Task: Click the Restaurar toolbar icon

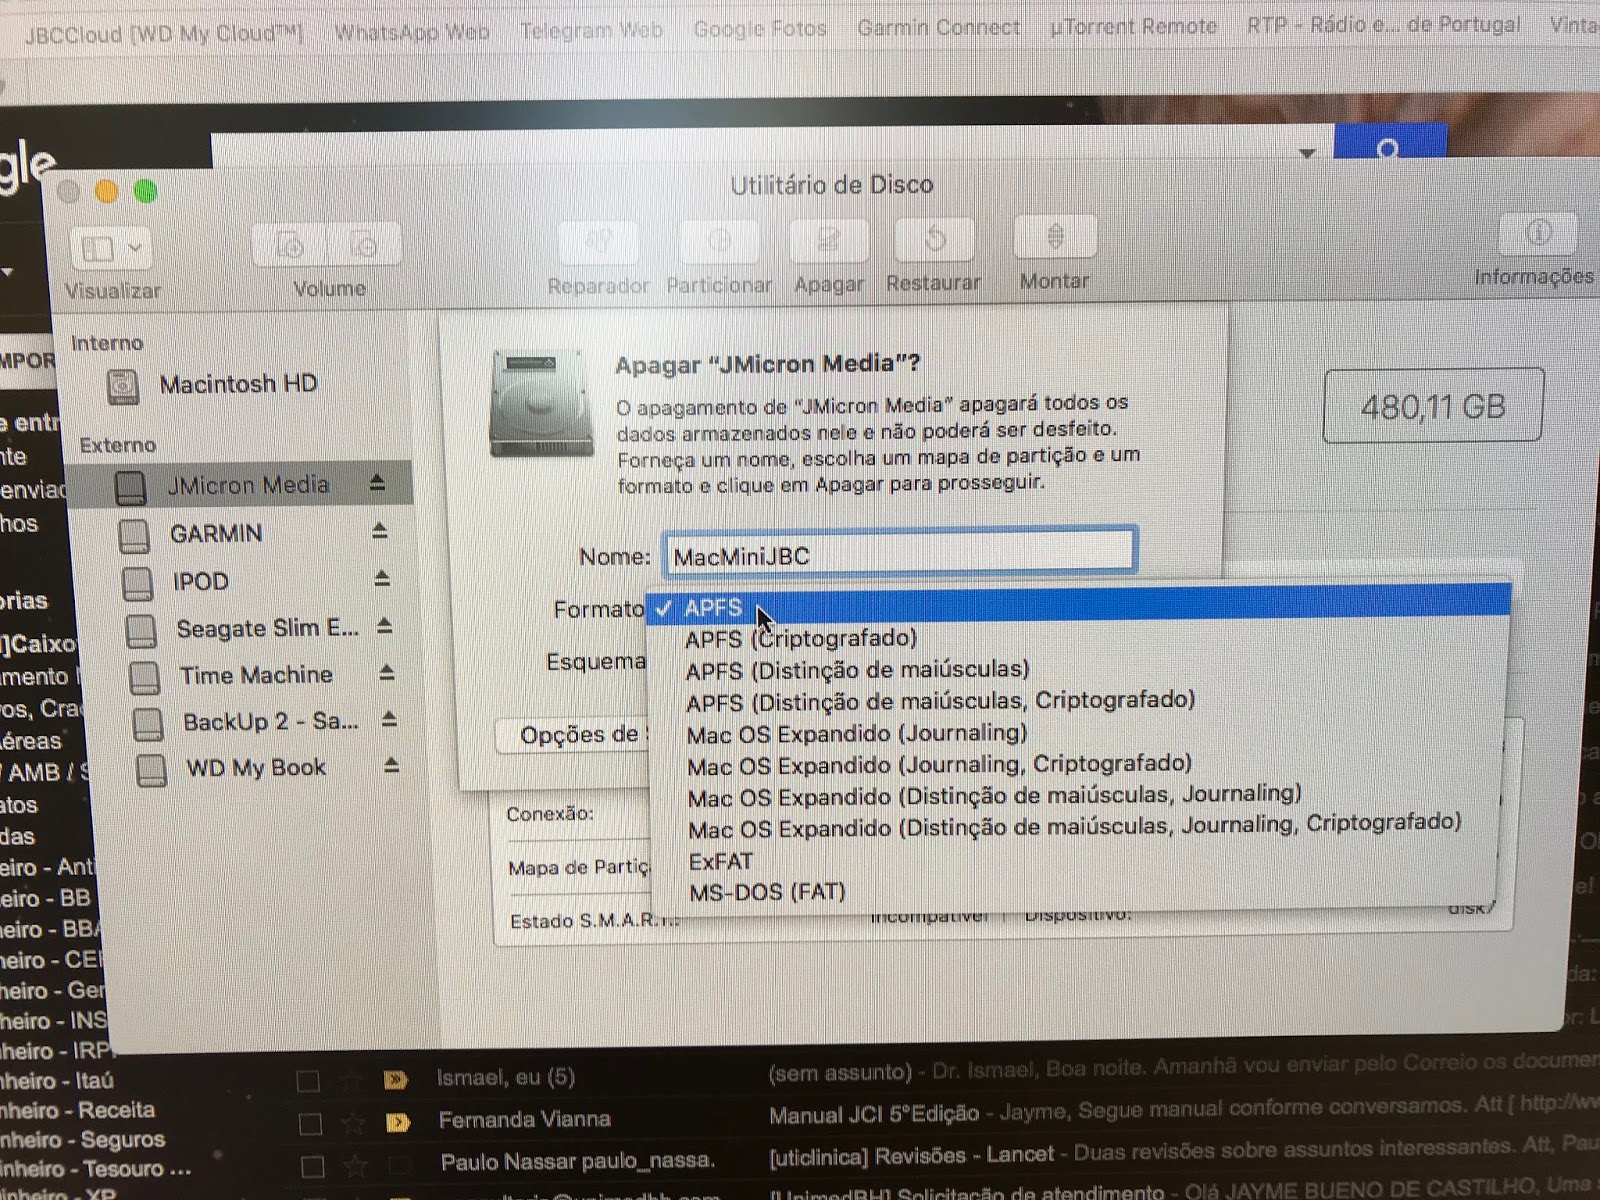Action: point(934,240)
